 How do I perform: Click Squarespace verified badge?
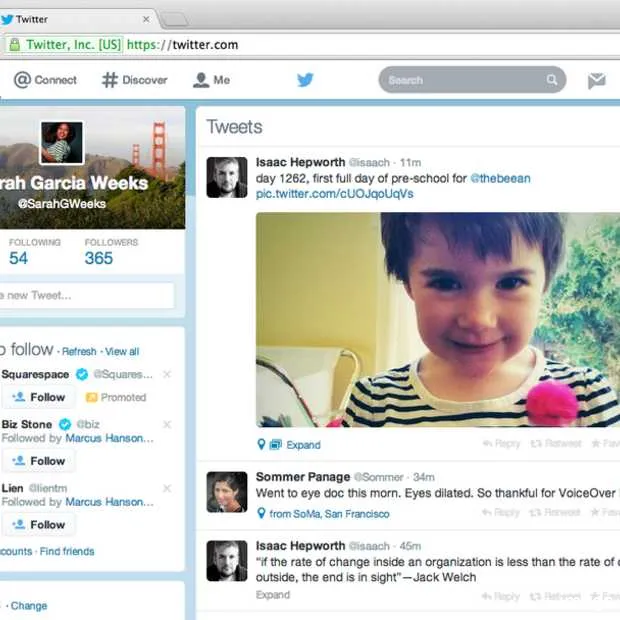click(82, 374)
